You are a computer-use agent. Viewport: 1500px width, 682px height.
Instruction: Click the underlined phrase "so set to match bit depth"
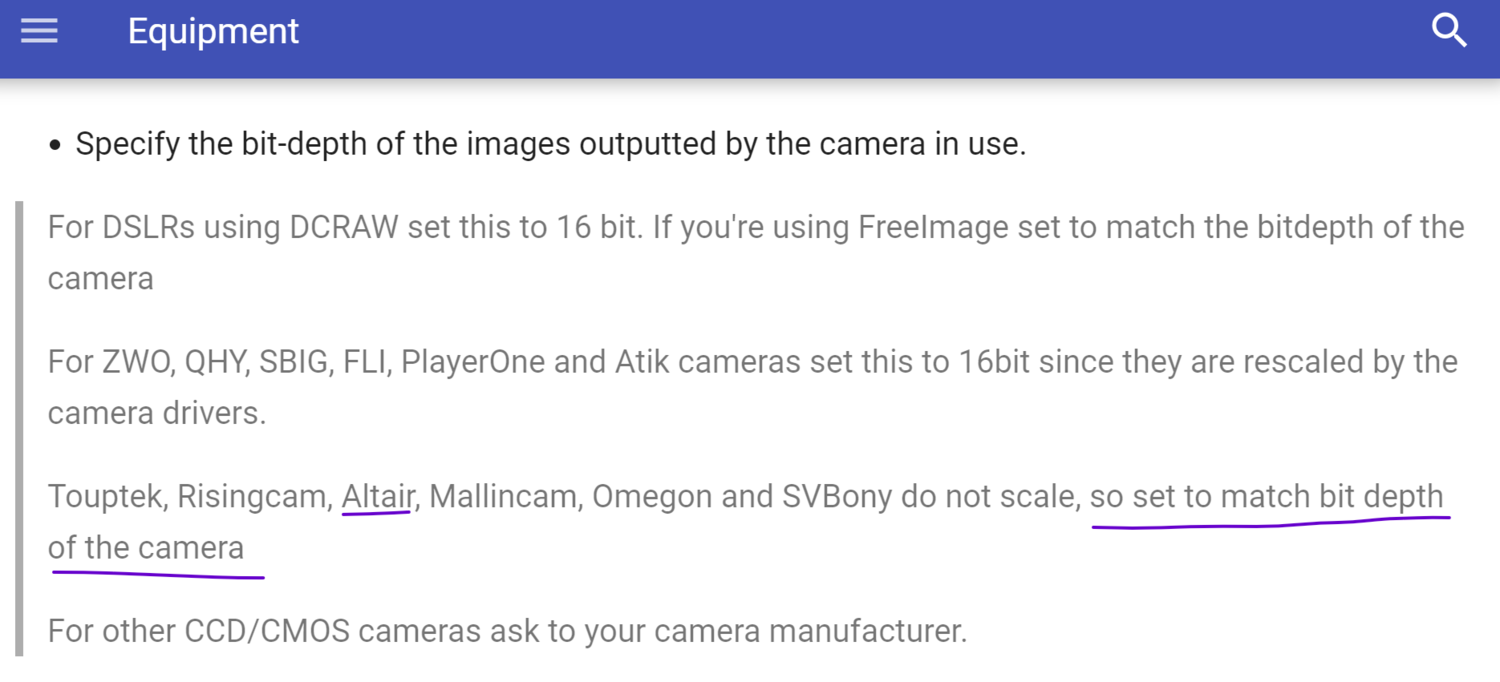click(x=1266, y=496)
